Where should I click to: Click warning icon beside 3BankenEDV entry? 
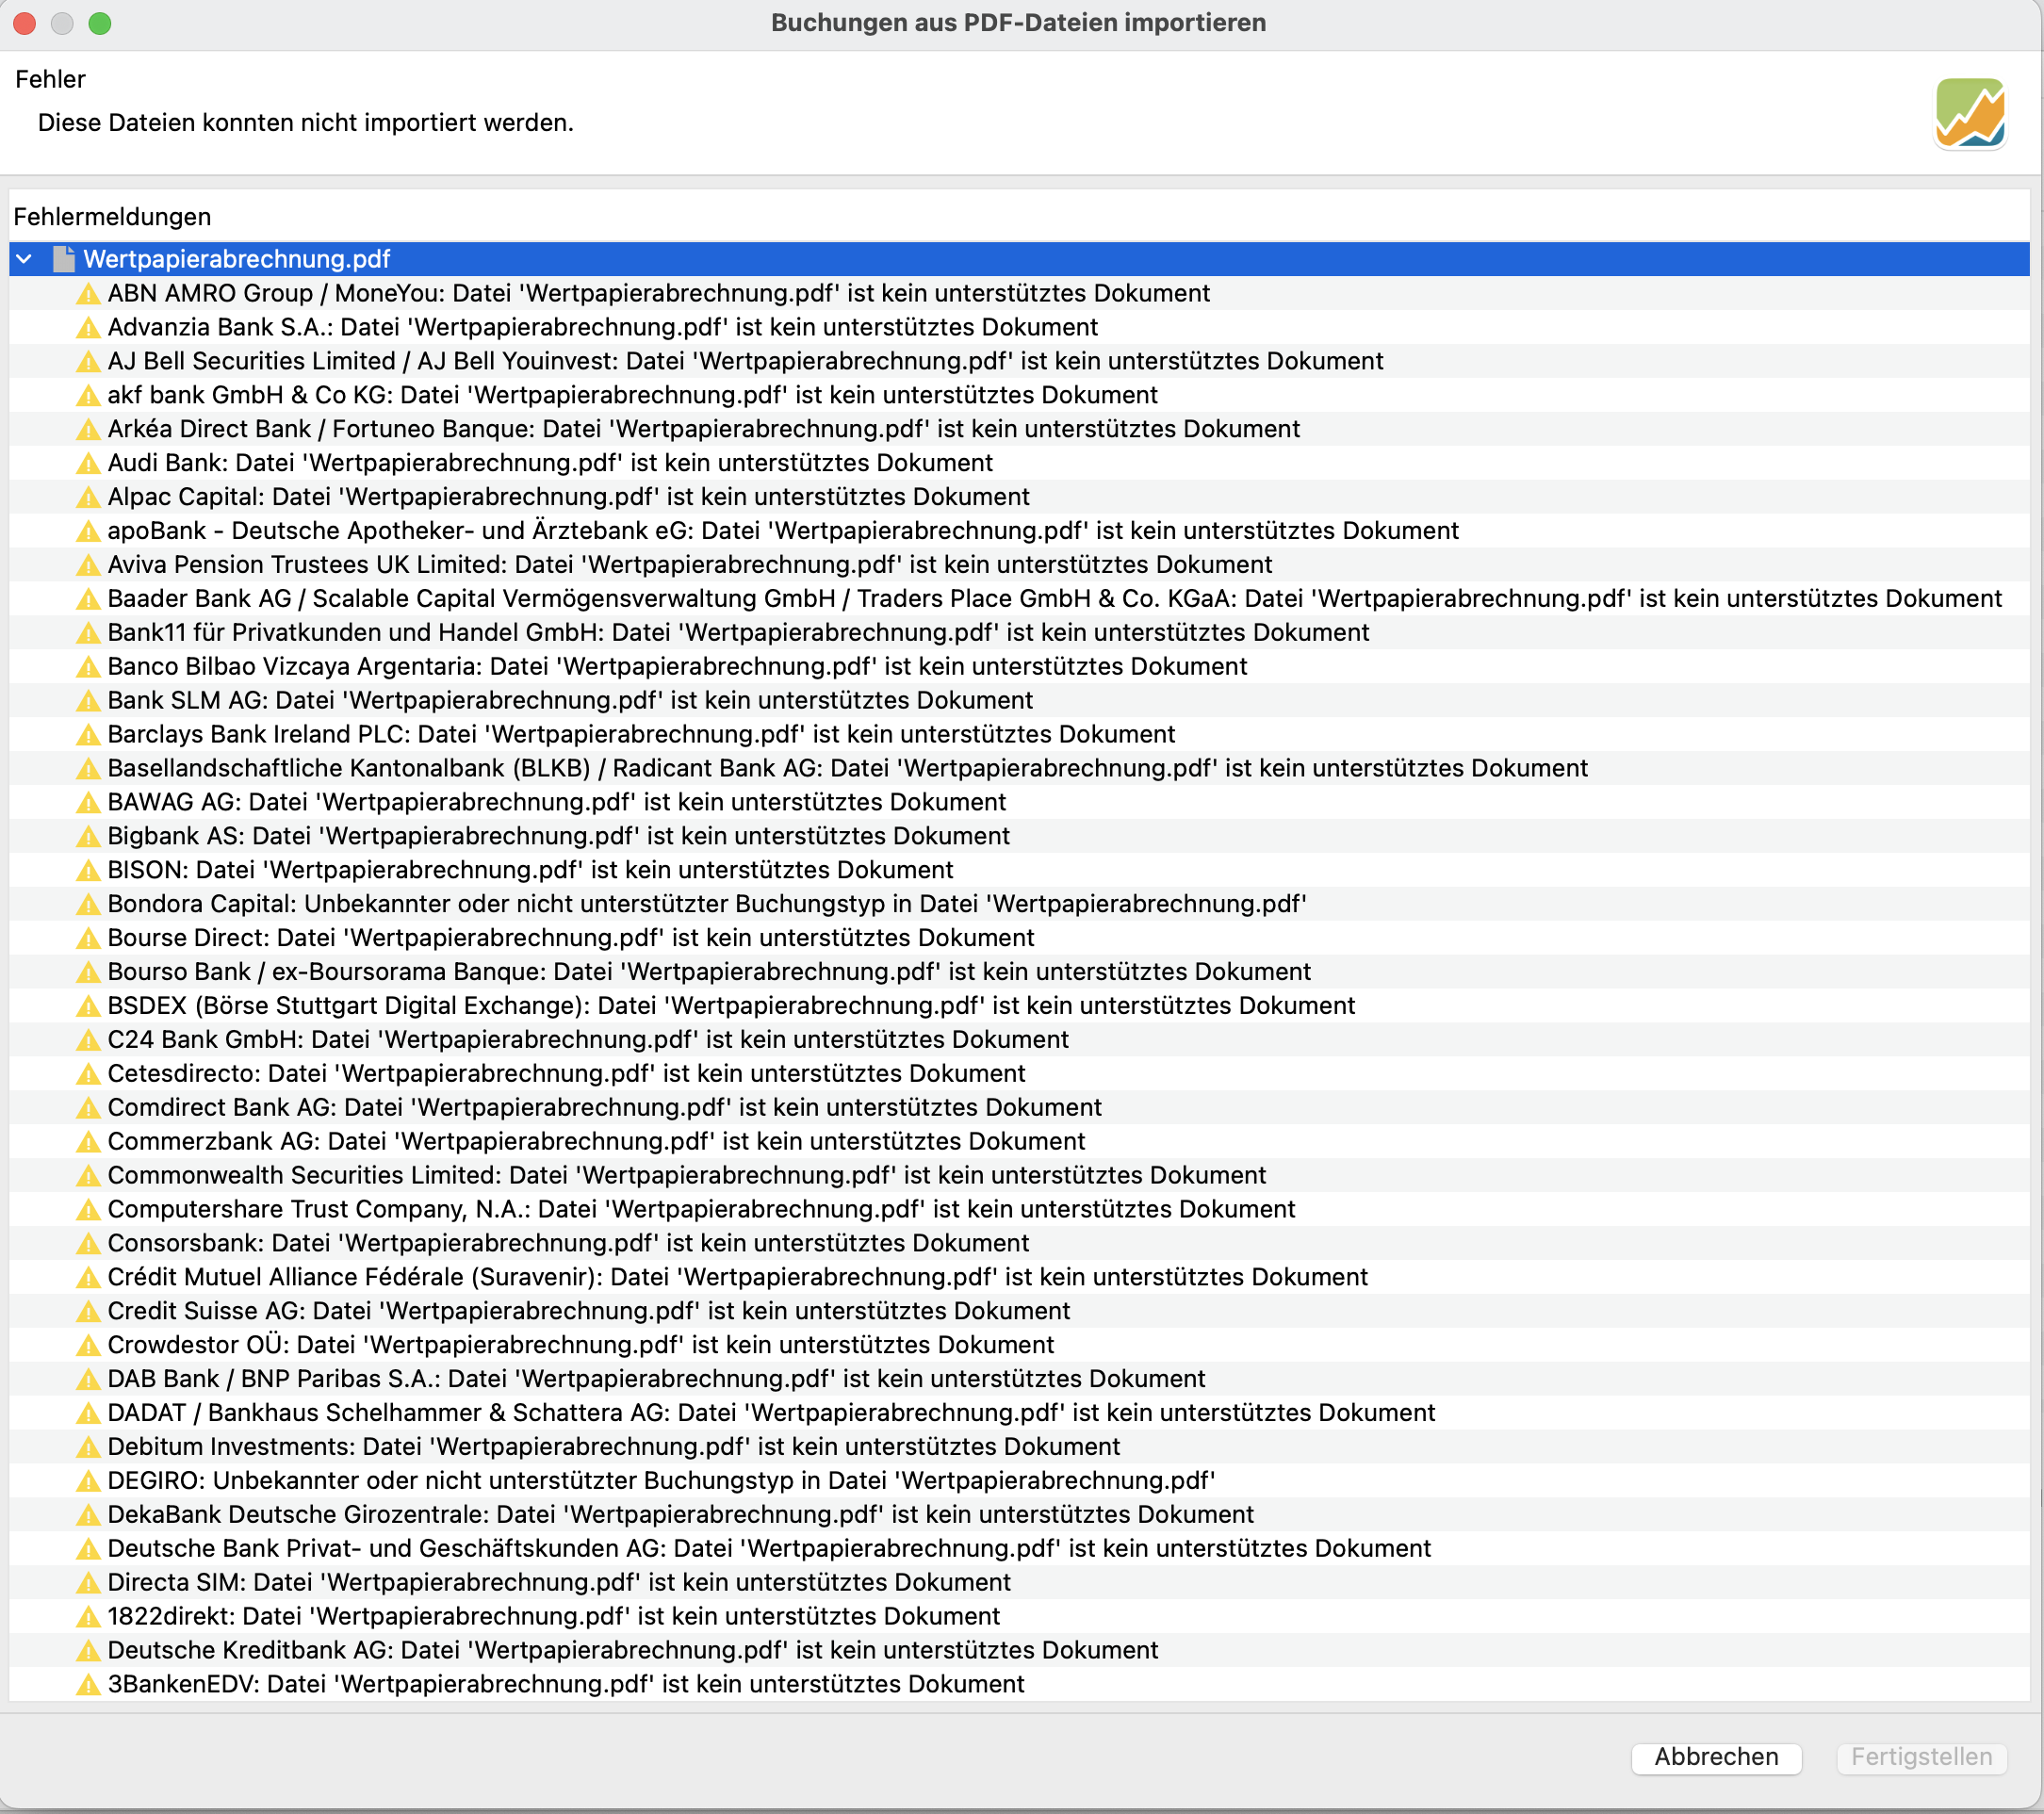[88, 1685]
